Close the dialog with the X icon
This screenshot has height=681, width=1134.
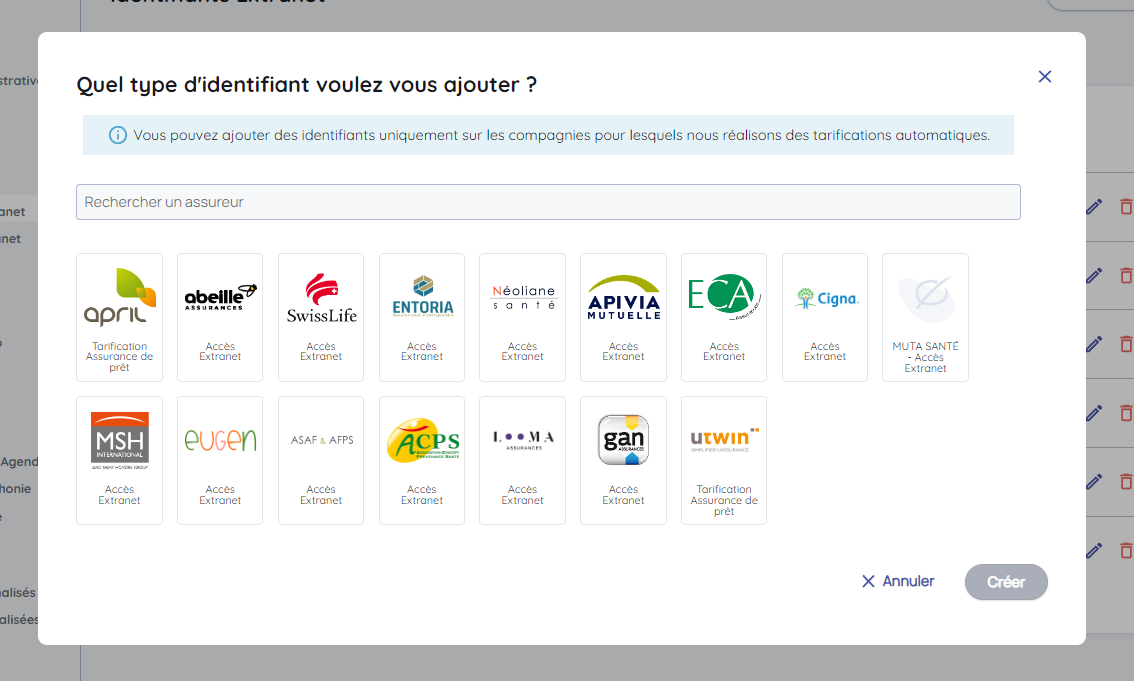(1045, 77)
